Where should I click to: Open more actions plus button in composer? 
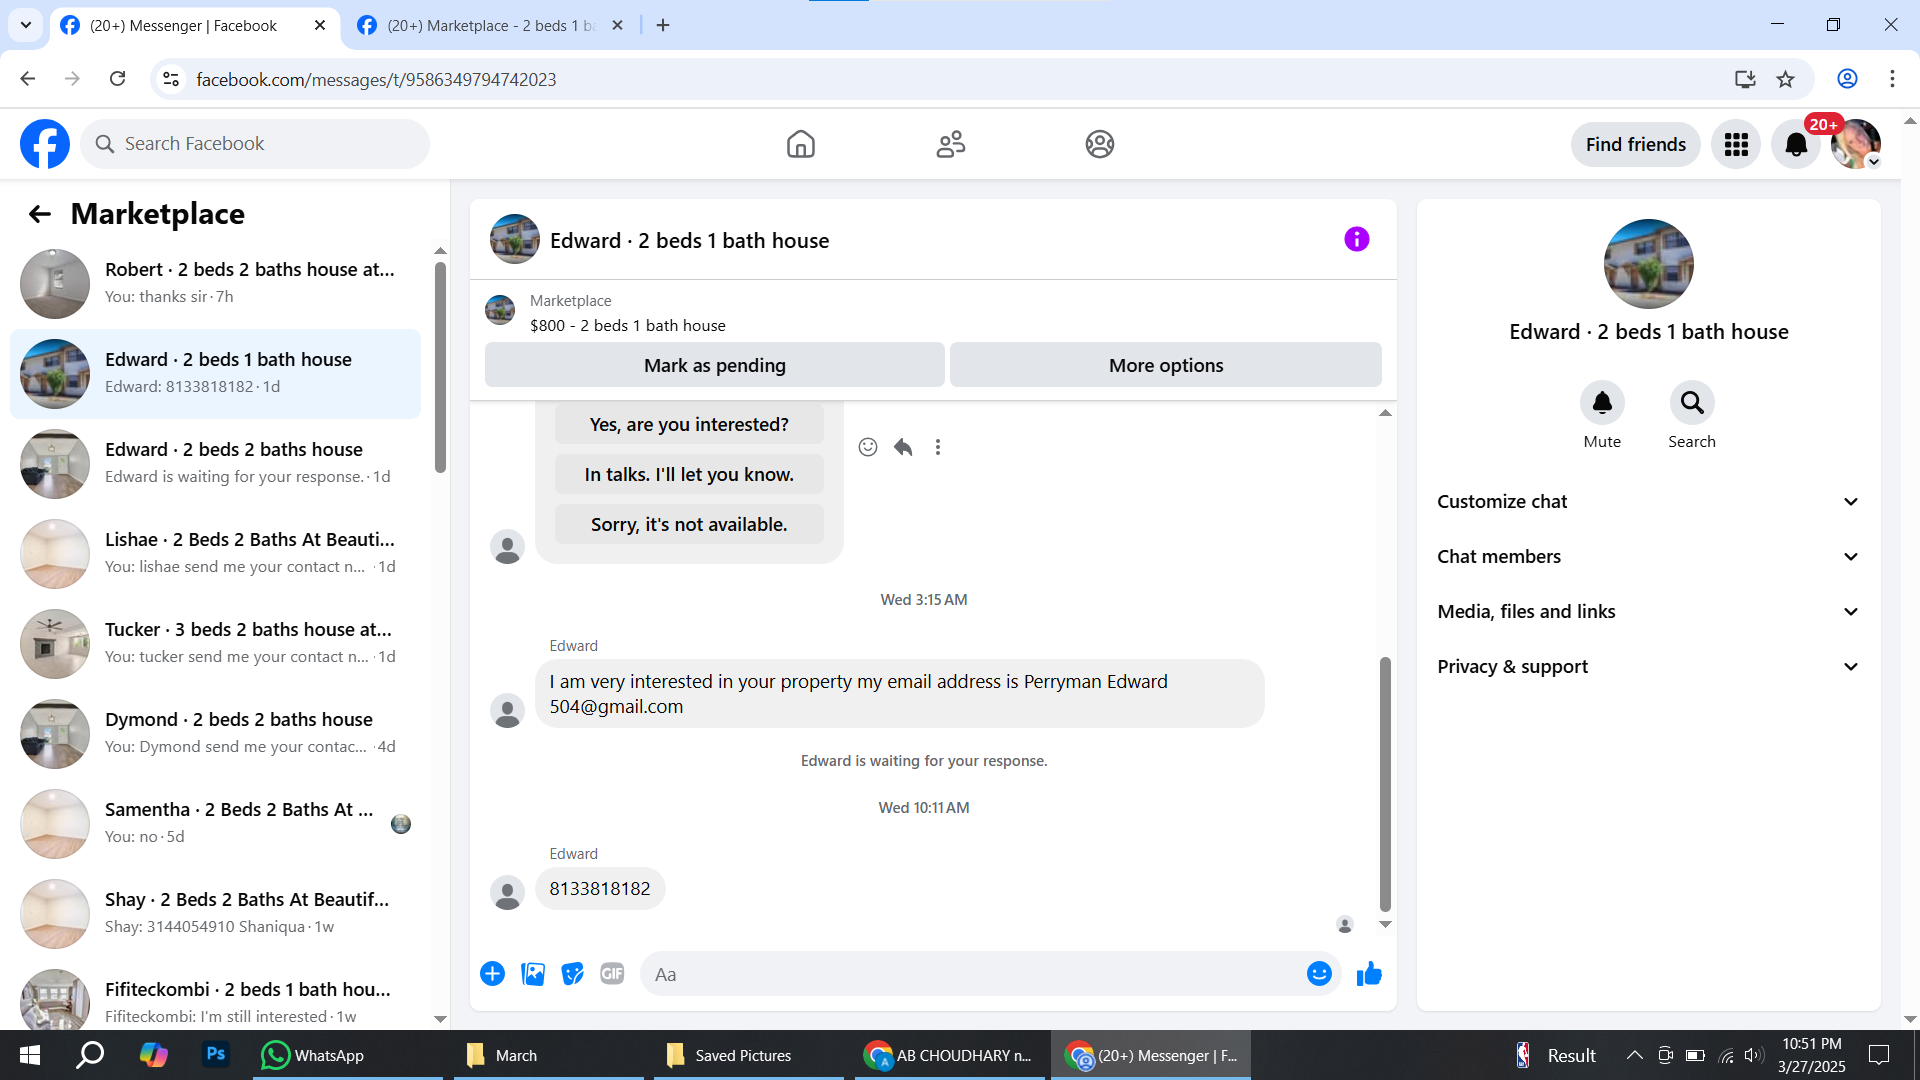[x=493, y=974]
